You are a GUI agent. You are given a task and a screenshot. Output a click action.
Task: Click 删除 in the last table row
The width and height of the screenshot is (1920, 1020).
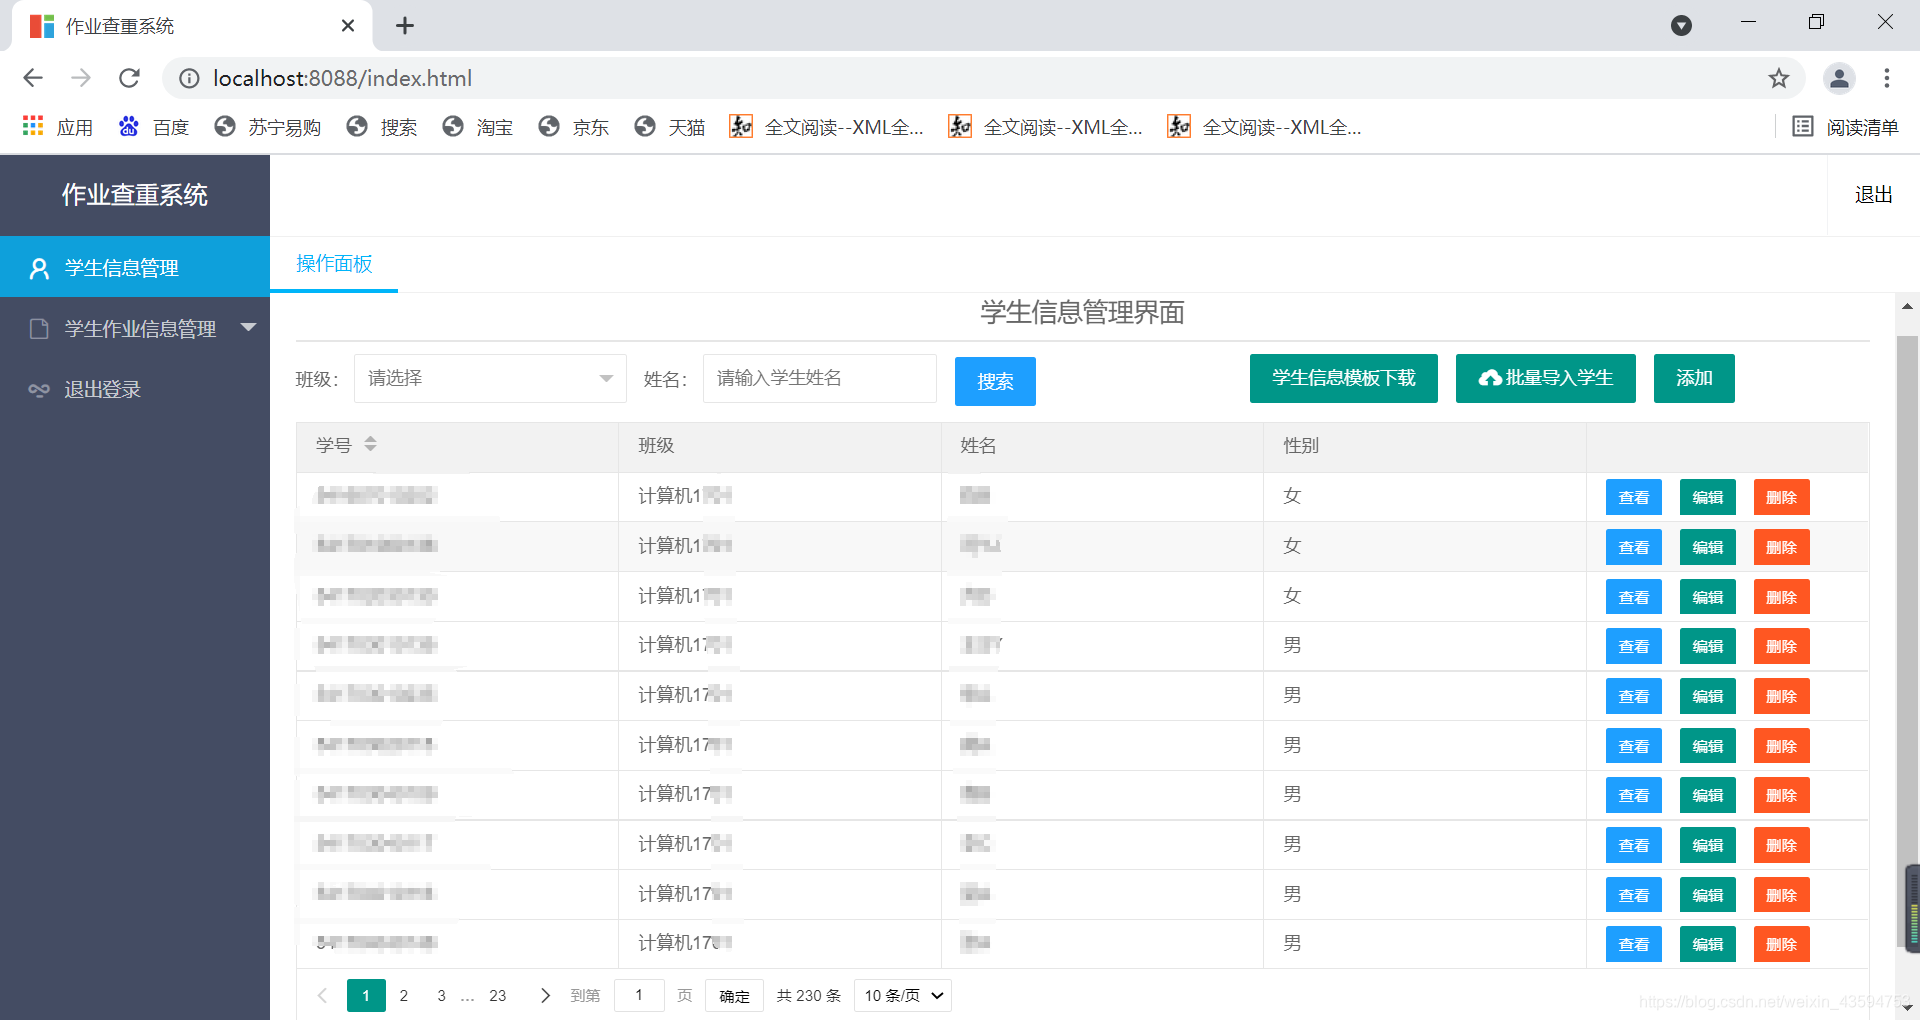[x=1782, y=944]
